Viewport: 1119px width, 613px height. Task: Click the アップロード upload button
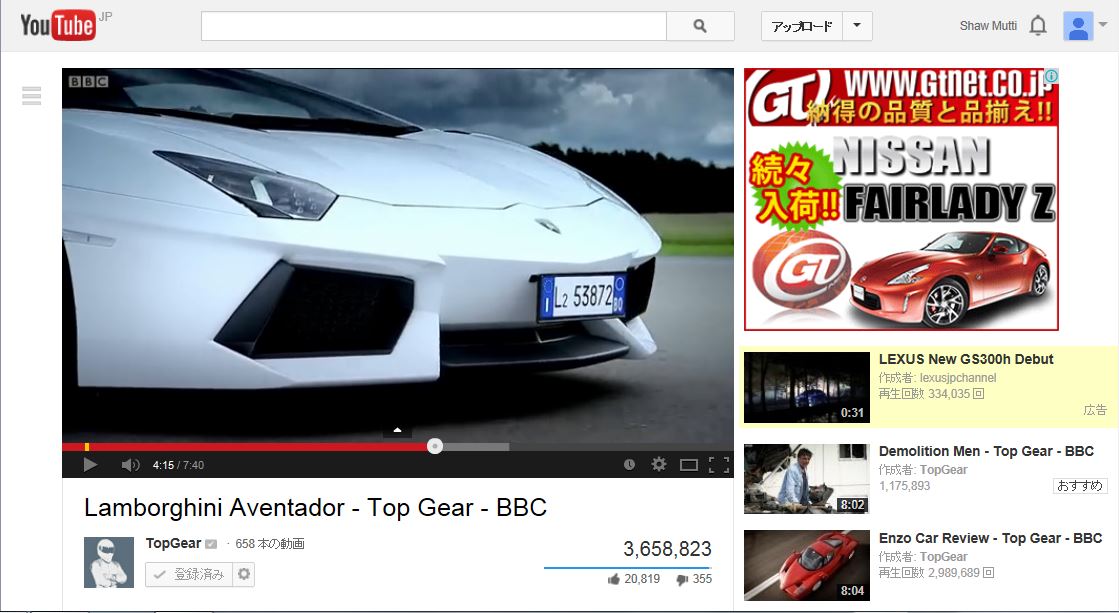[x=802, y=26]
